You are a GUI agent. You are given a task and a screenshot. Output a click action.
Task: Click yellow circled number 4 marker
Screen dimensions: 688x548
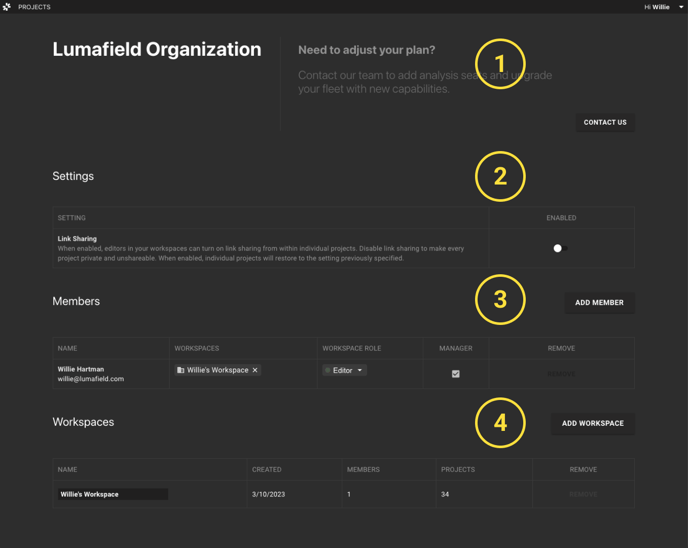(x=500, y=423)
